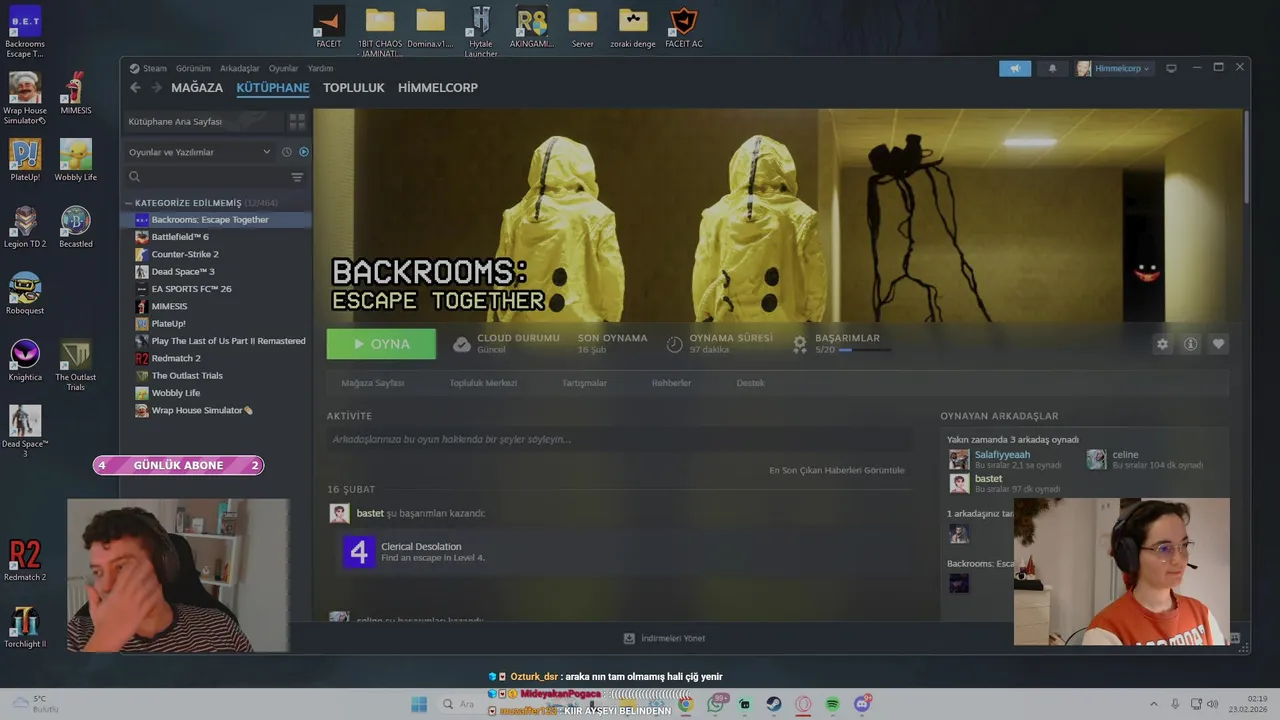Viewport: 1280px width, 720px height.
Task: Open bastet's avatar in activity feed
Action: 340,513
